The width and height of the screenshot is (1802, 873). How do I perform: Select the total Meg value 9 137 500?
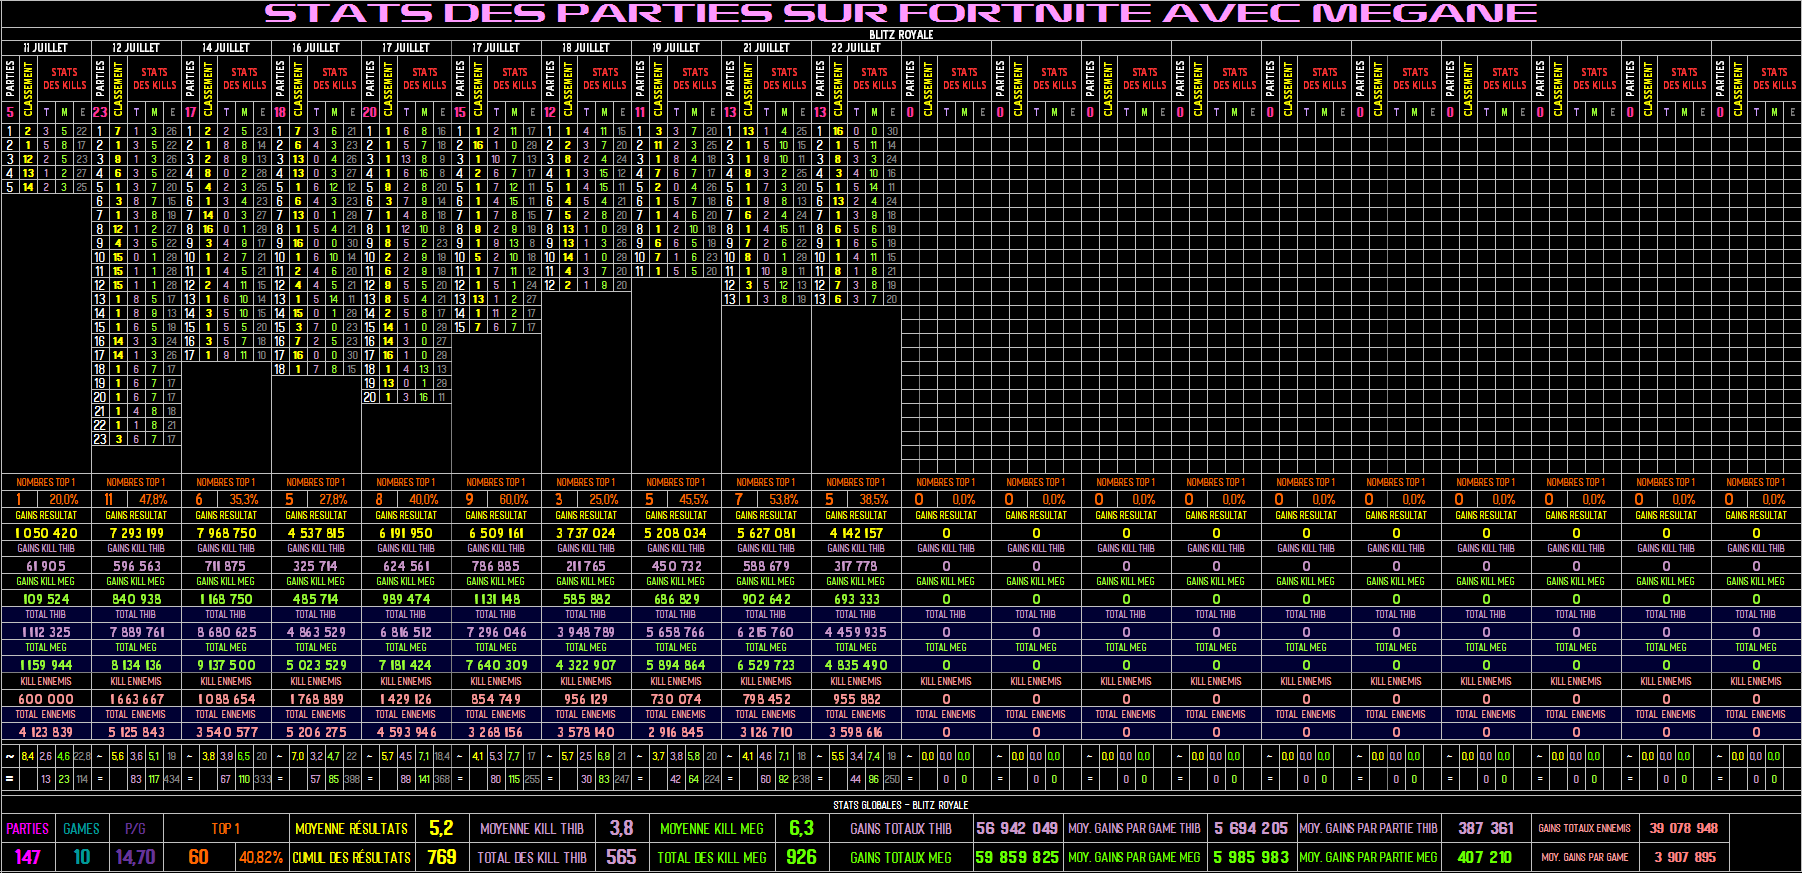coord(226,665)
